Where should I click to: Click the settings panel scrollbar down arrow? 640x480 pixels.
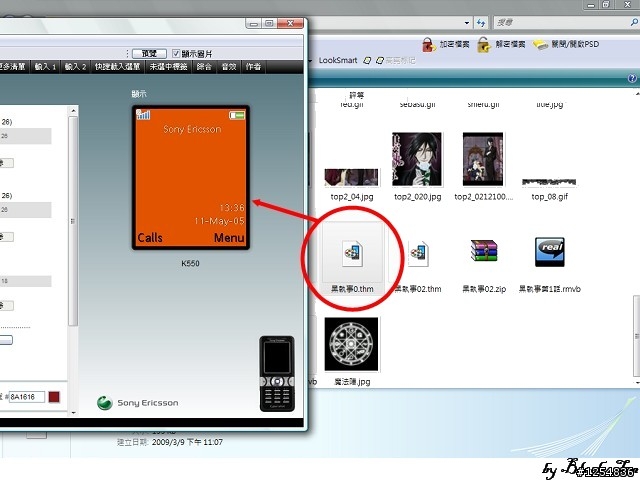point(73,412)
